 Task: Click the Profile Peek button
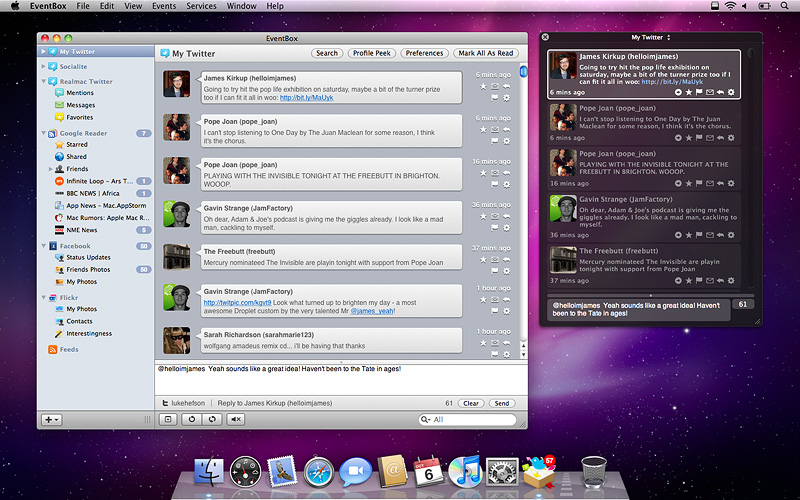[x=371, y=53]
